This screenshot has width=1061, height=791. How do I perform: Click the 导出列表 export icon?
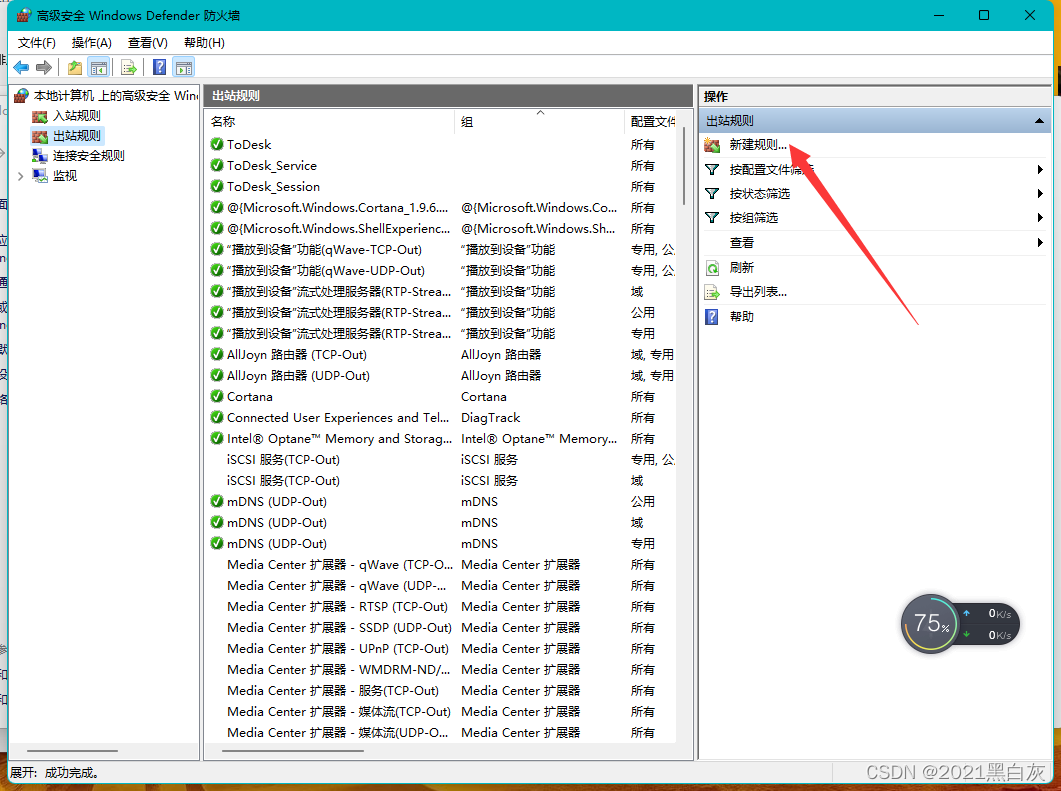(x=712, y=292)
